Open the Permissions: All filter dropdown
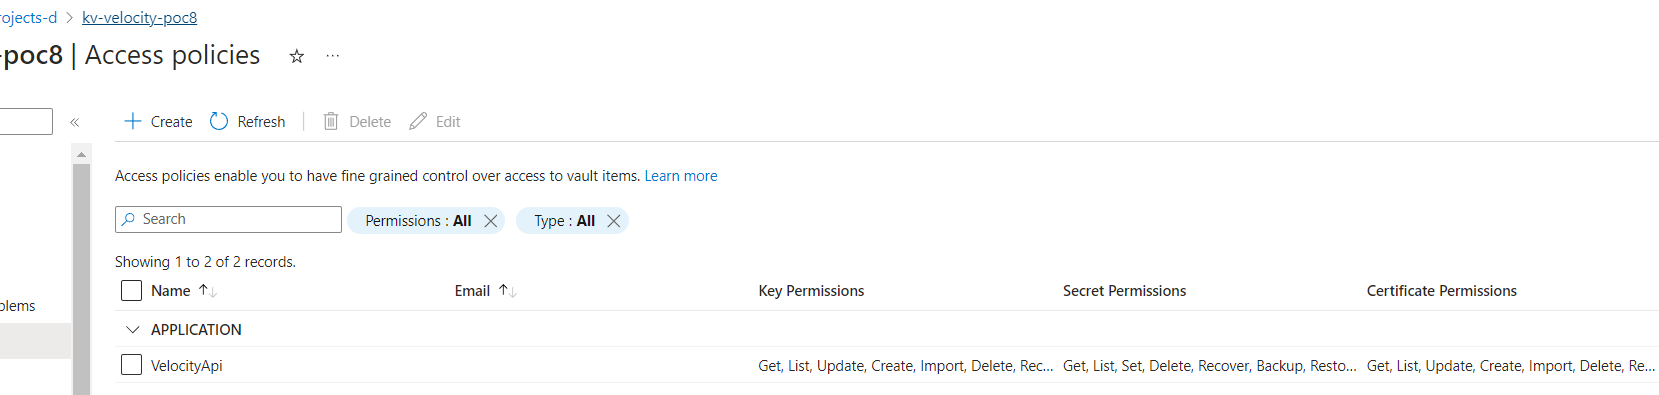Viewport: 1659px width, 395px height. click(x=418, y=221)
